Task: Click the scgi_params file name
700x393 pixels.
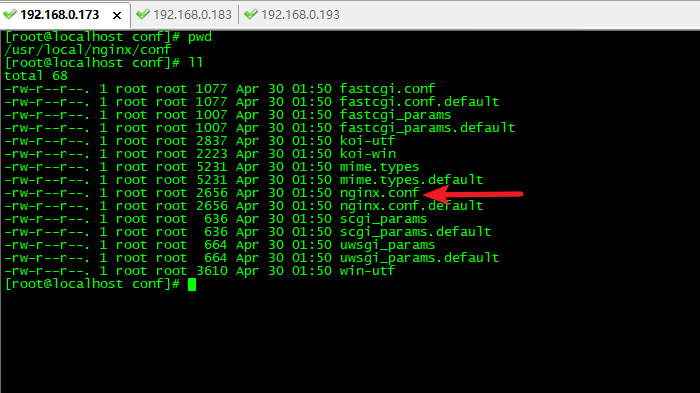Action: point(383,219)
